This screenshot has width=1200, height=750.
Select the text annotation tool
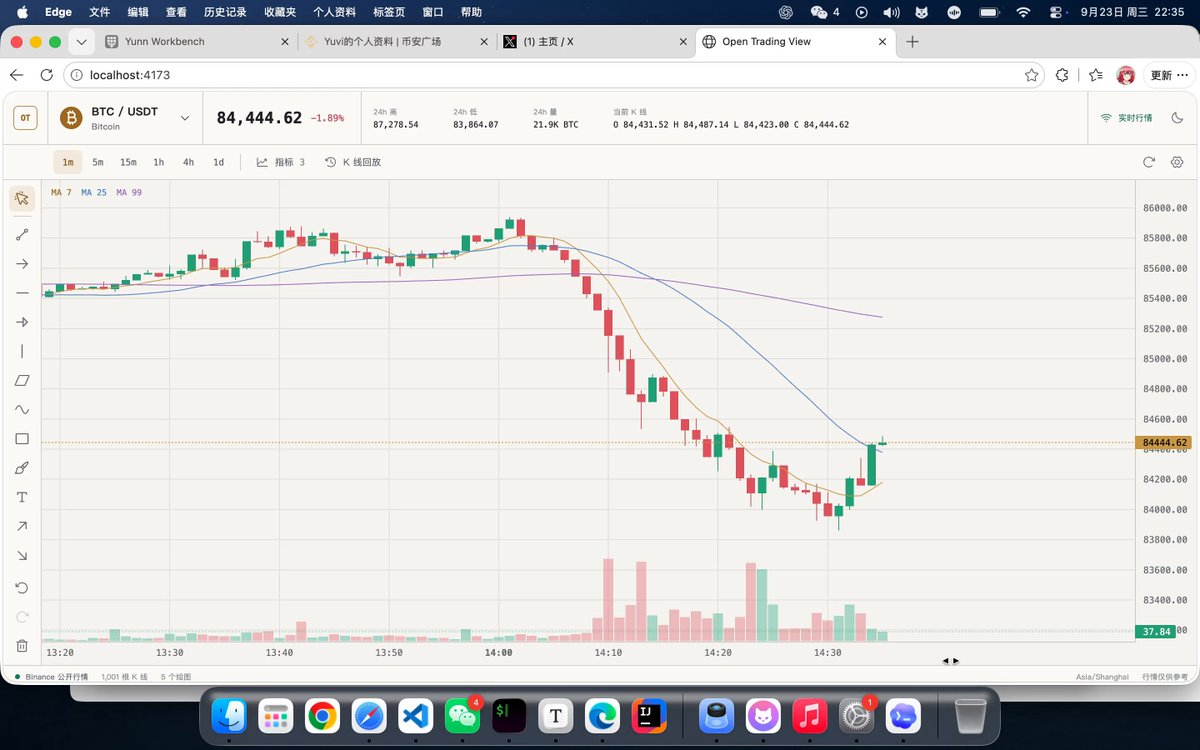click(22, 497)
